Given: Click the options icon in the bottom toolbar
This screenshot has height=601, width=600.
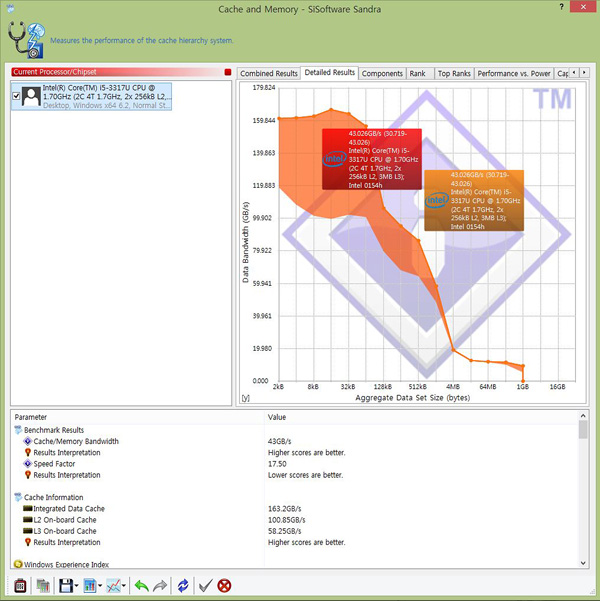Looking at the screenshot, I should 20,586.
